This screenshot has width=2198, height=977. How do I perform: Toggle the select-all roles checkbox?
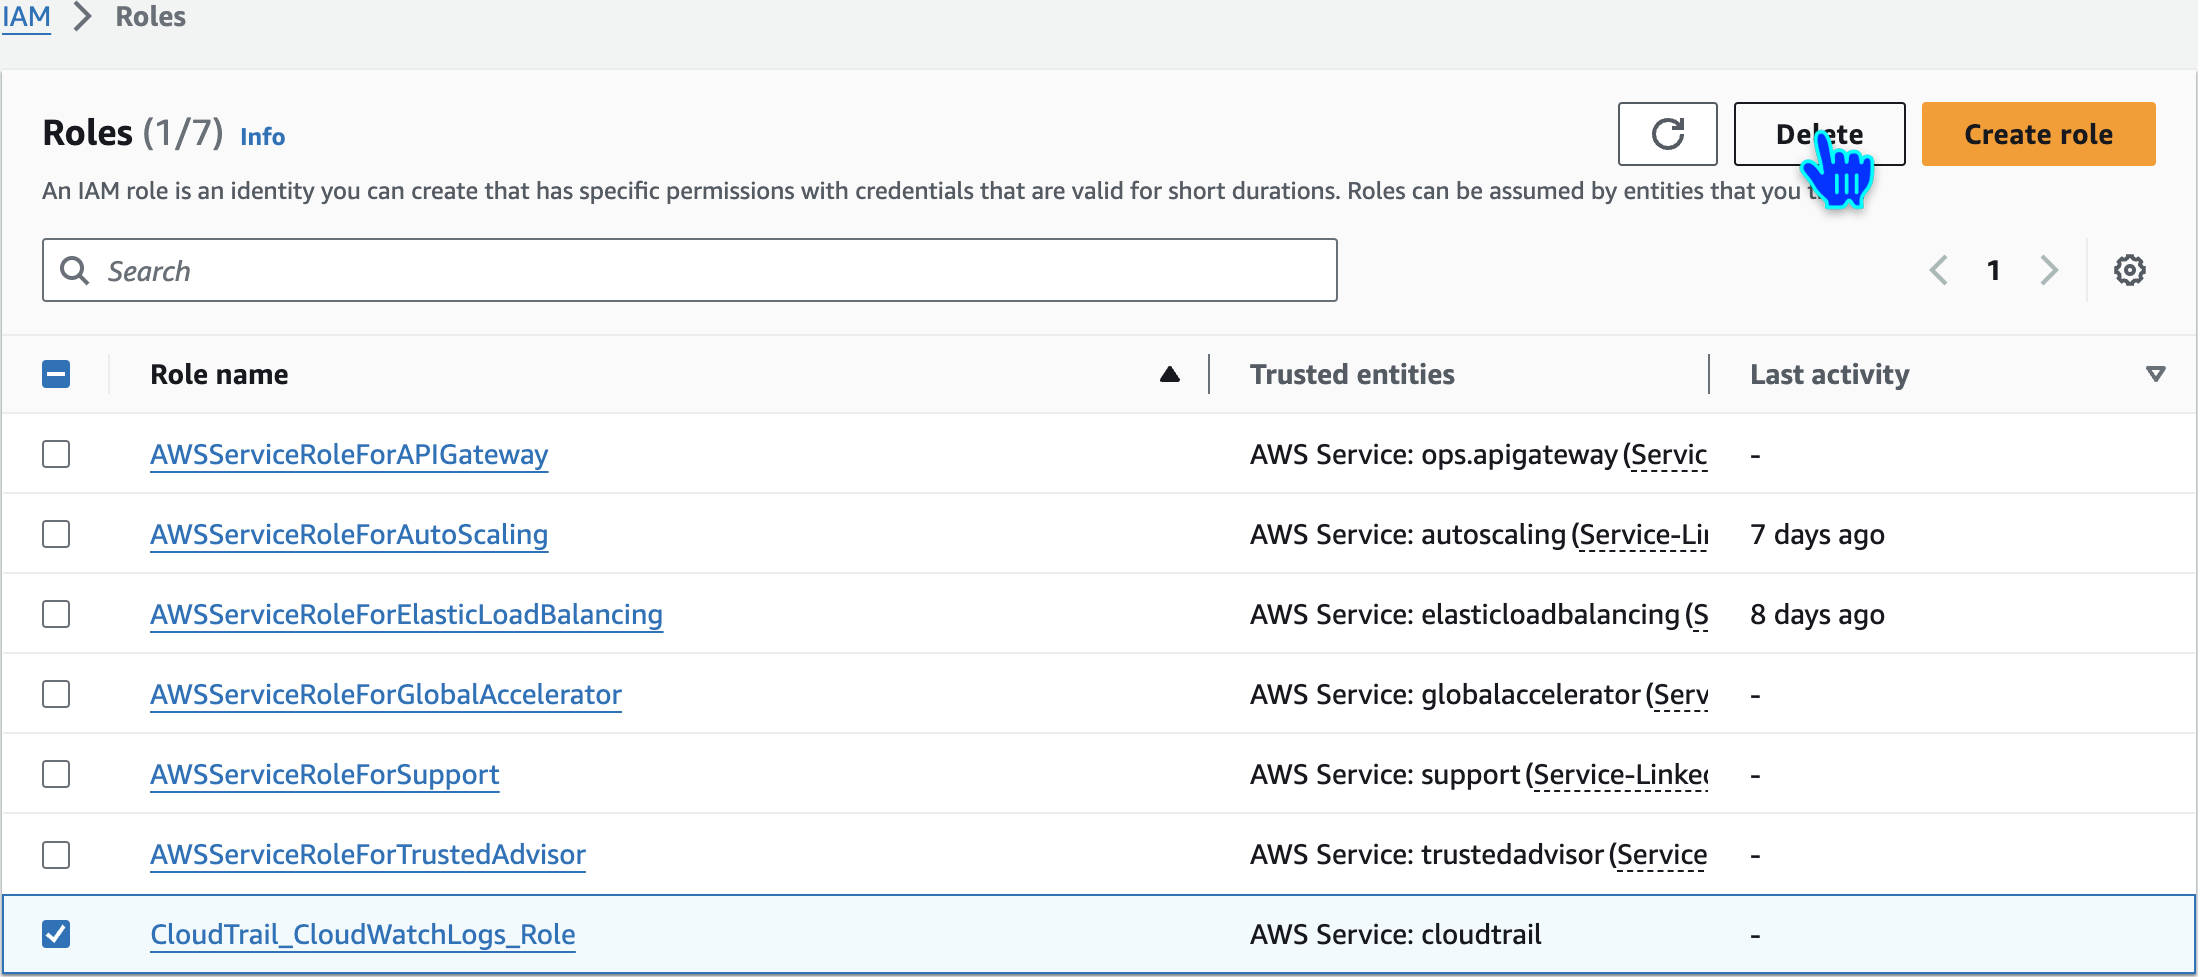[56, 374]
